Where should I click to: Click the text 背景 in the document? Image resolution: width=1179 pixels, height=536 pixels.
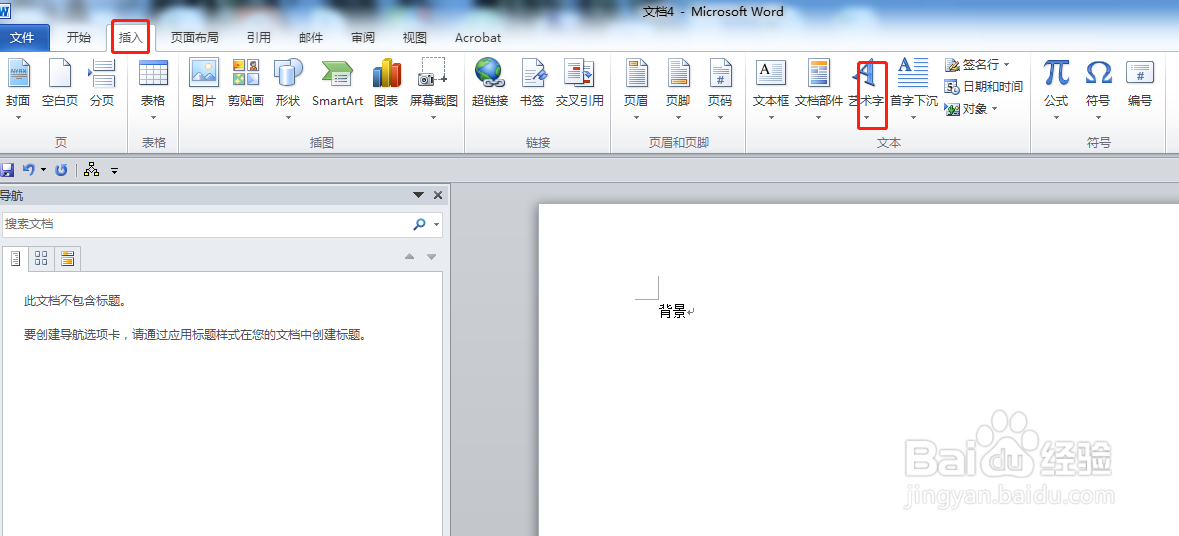coord(673,311)
